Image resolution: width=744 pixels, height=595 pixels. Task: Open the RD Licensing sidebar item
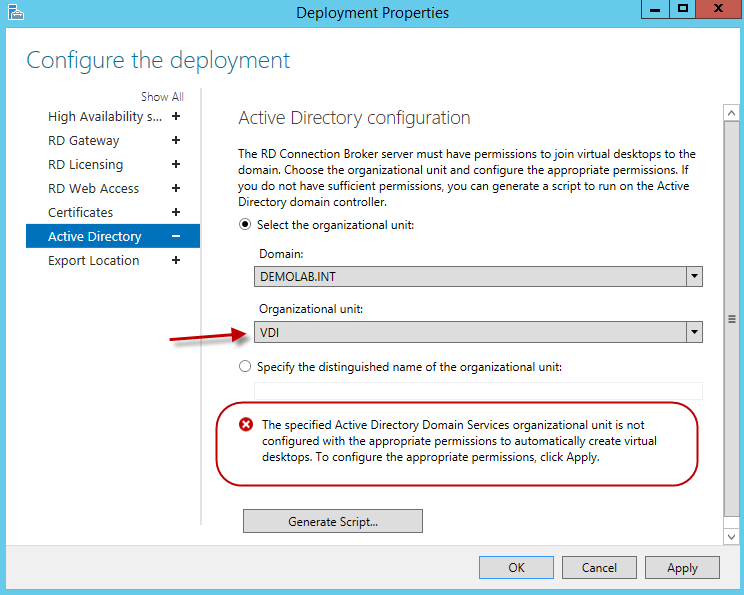click(85, 165)
